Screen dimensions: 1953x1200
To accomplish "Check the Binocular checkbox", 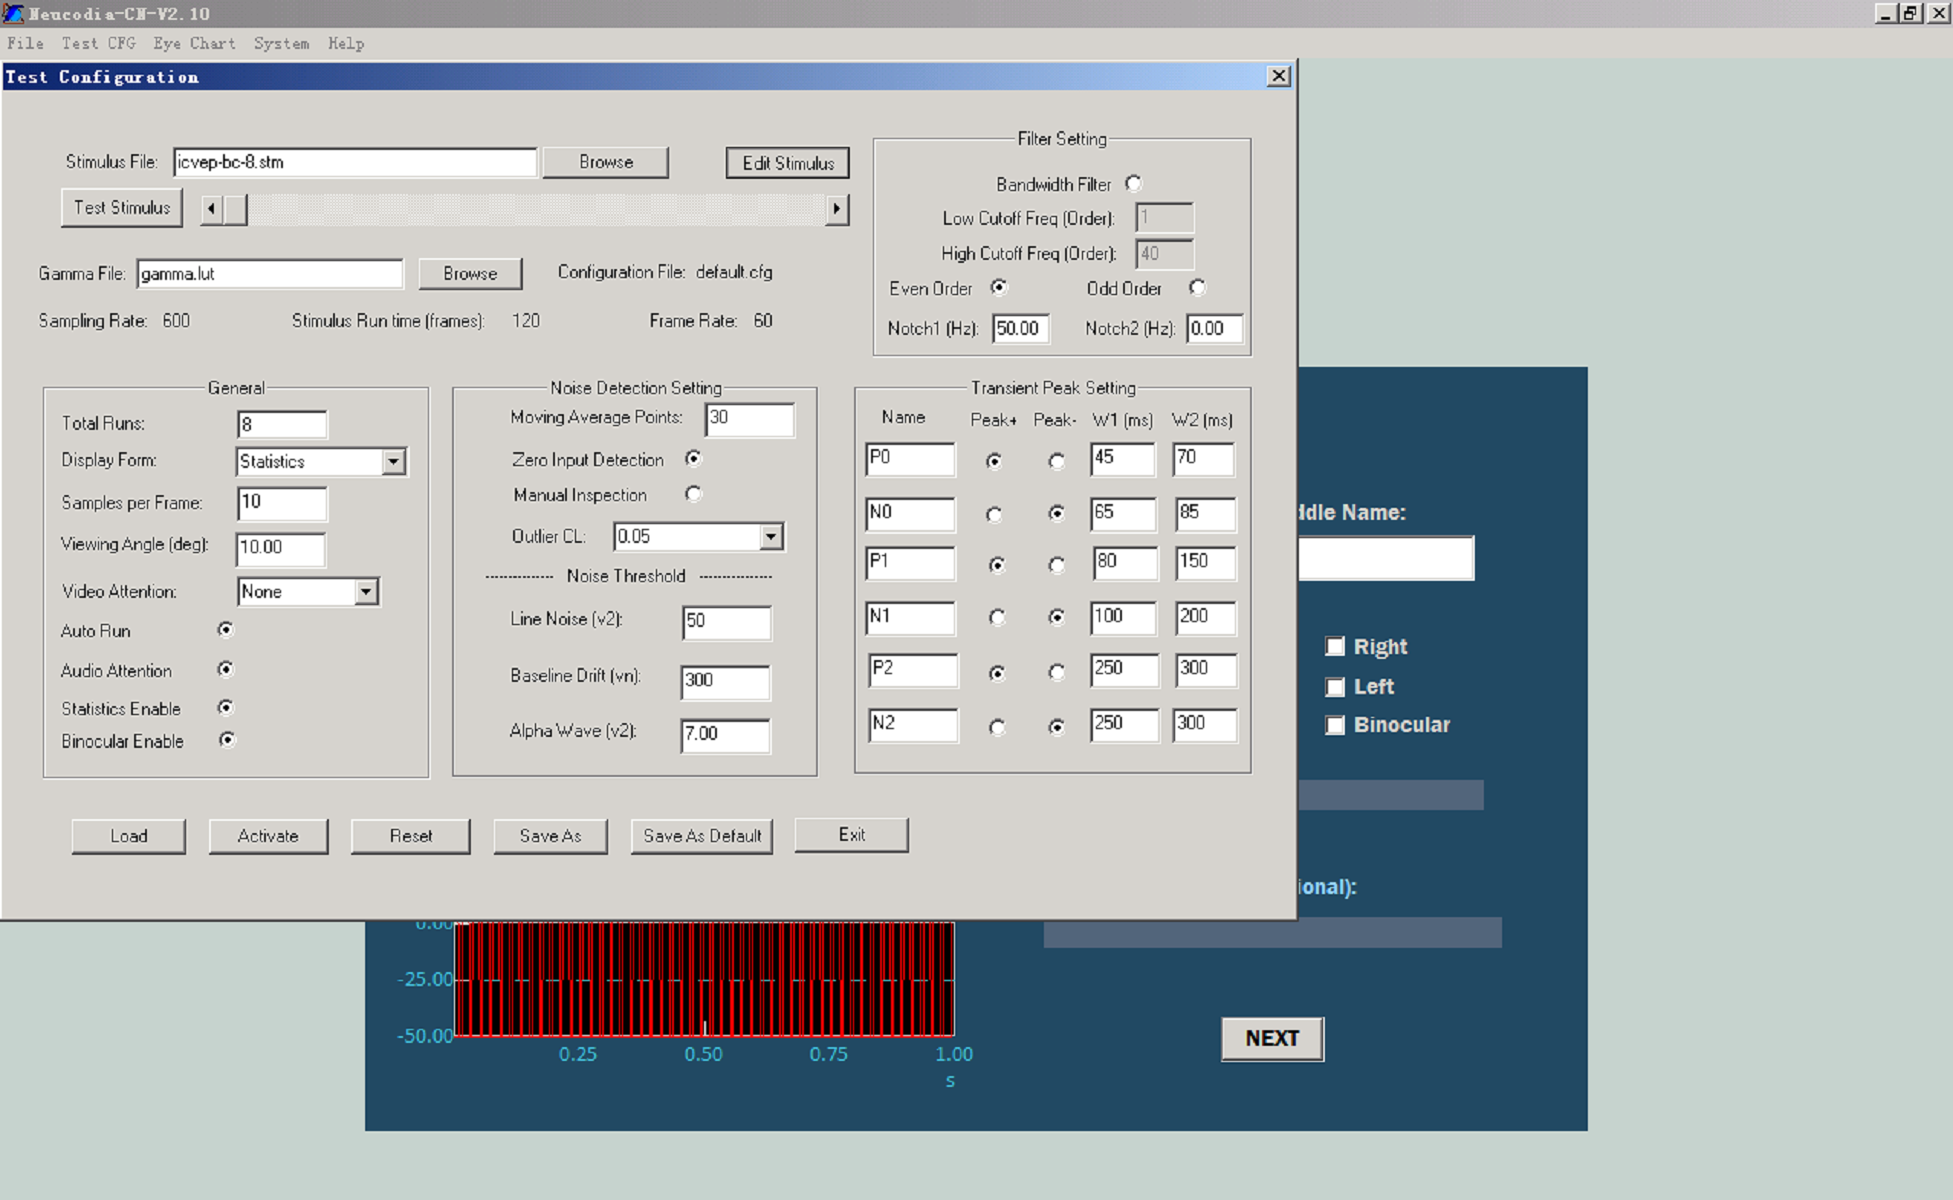I will pos(1335,725).
